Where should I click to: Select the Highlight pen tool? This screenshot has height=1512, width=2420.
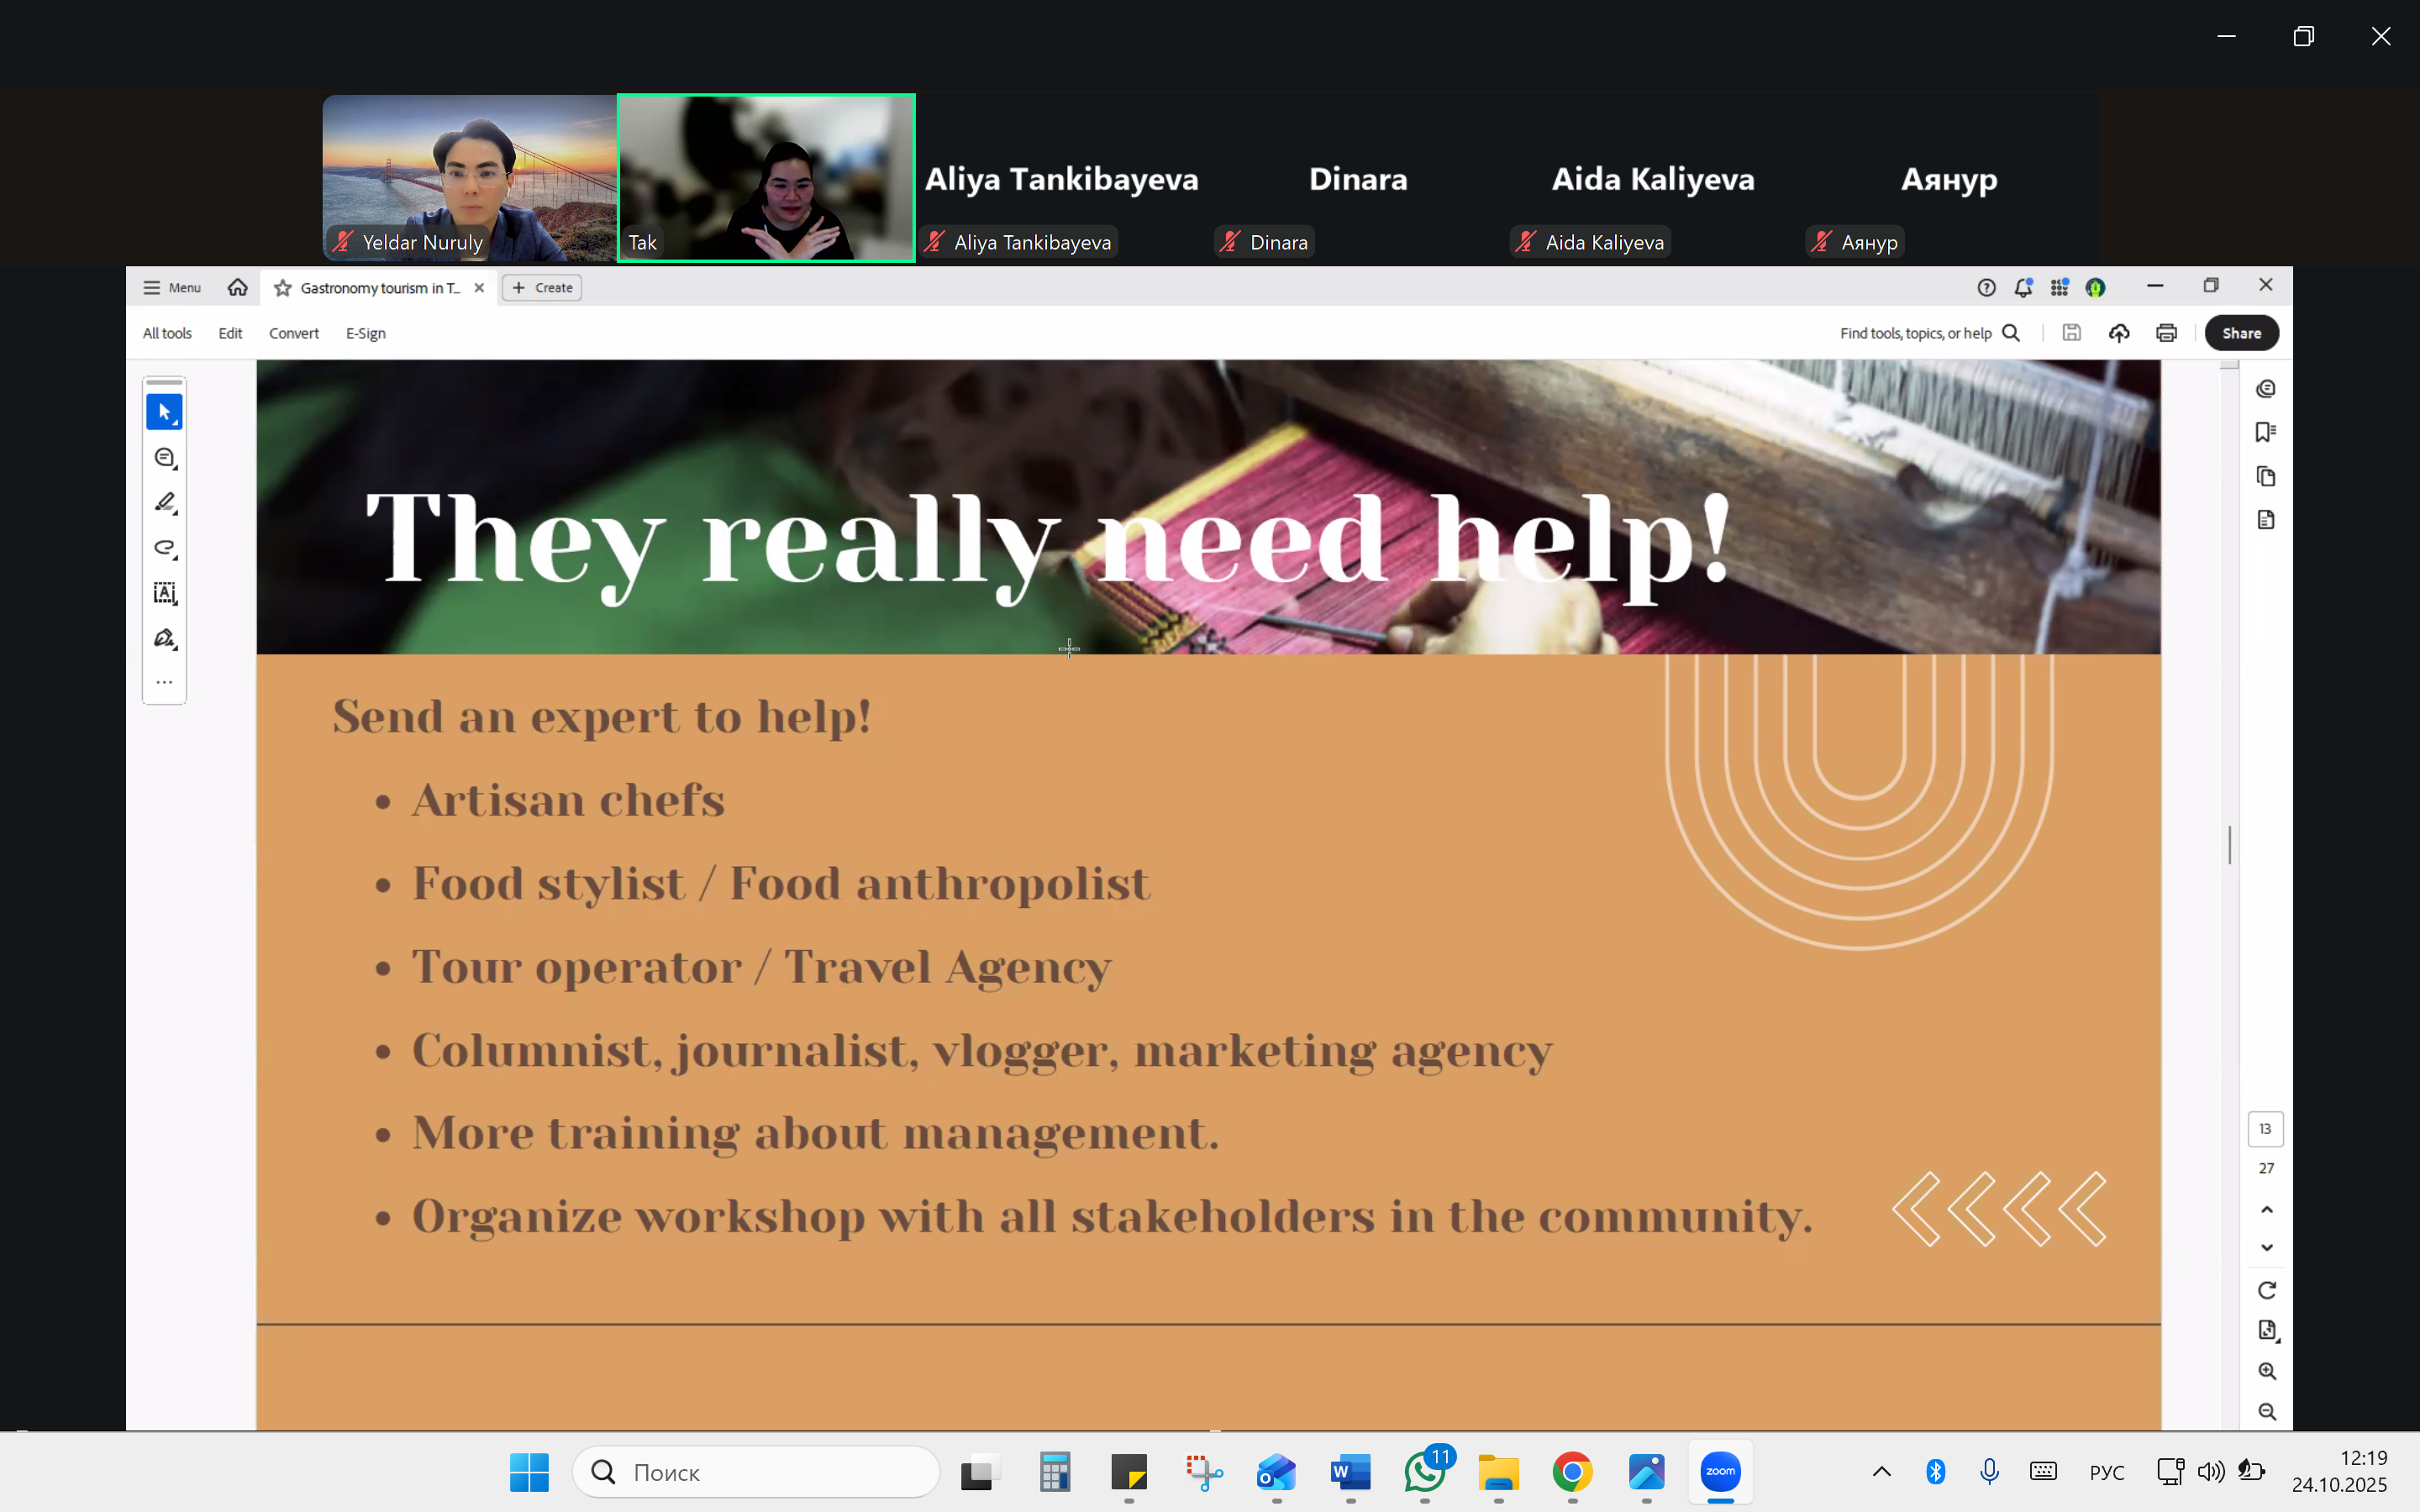click(x=164, y=503)
